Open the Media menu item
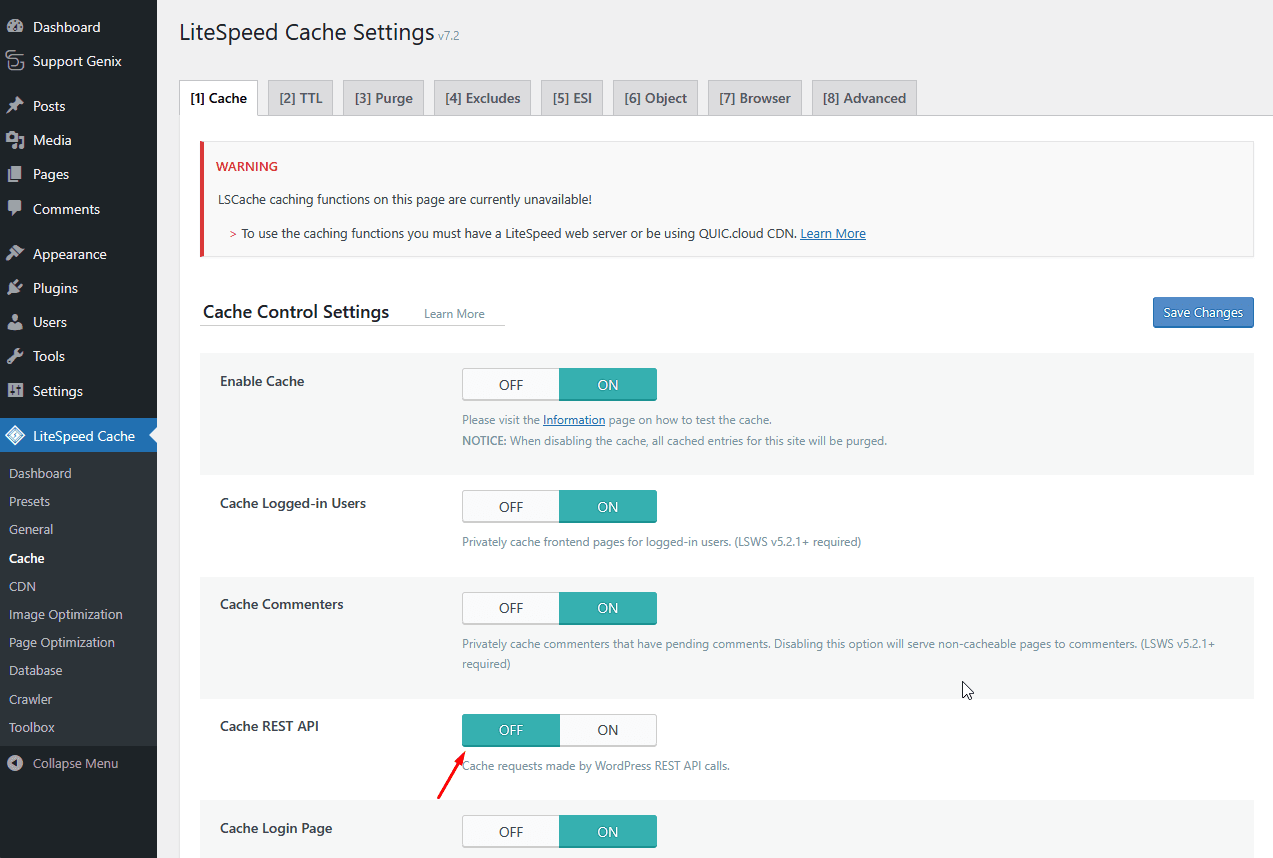 tap(78, 140)
